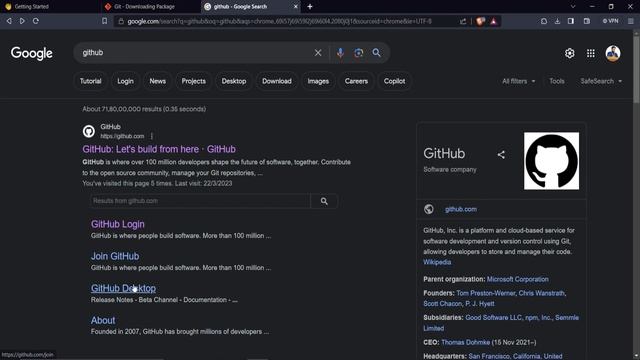Toggle the browser sidebar panel icon
Screen dimensions: 640x360
571,21
